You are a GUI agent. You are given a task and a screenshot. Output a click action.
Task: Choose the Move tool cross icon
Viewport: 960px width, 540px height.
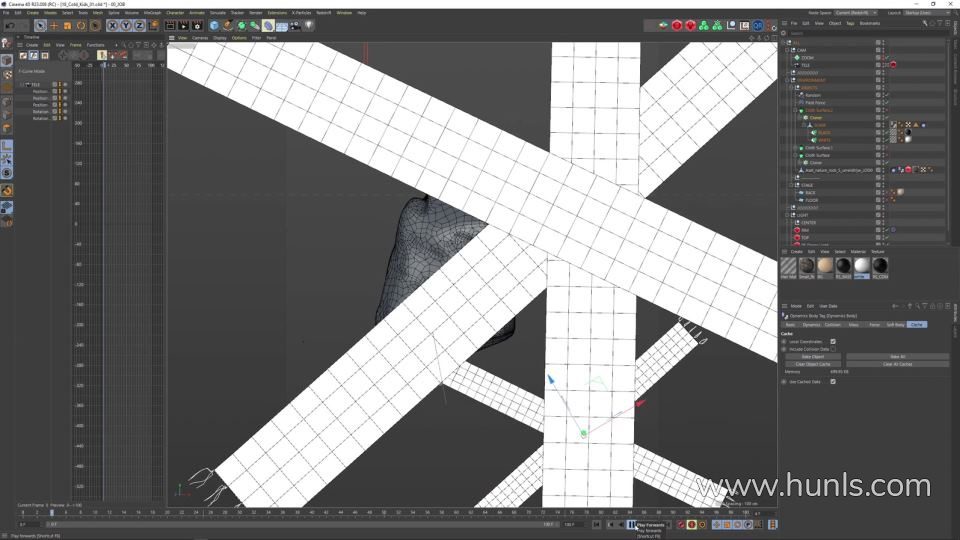coord(54,26)
